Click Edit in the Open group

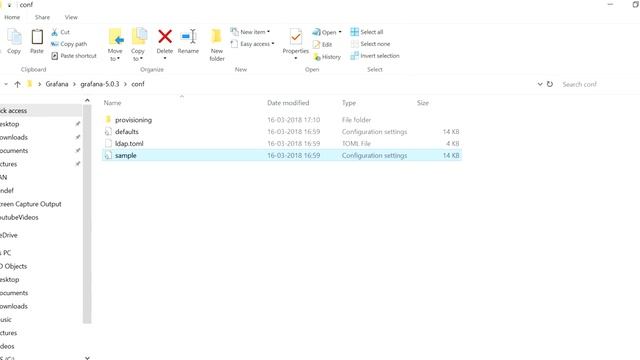tap(322, 44)
